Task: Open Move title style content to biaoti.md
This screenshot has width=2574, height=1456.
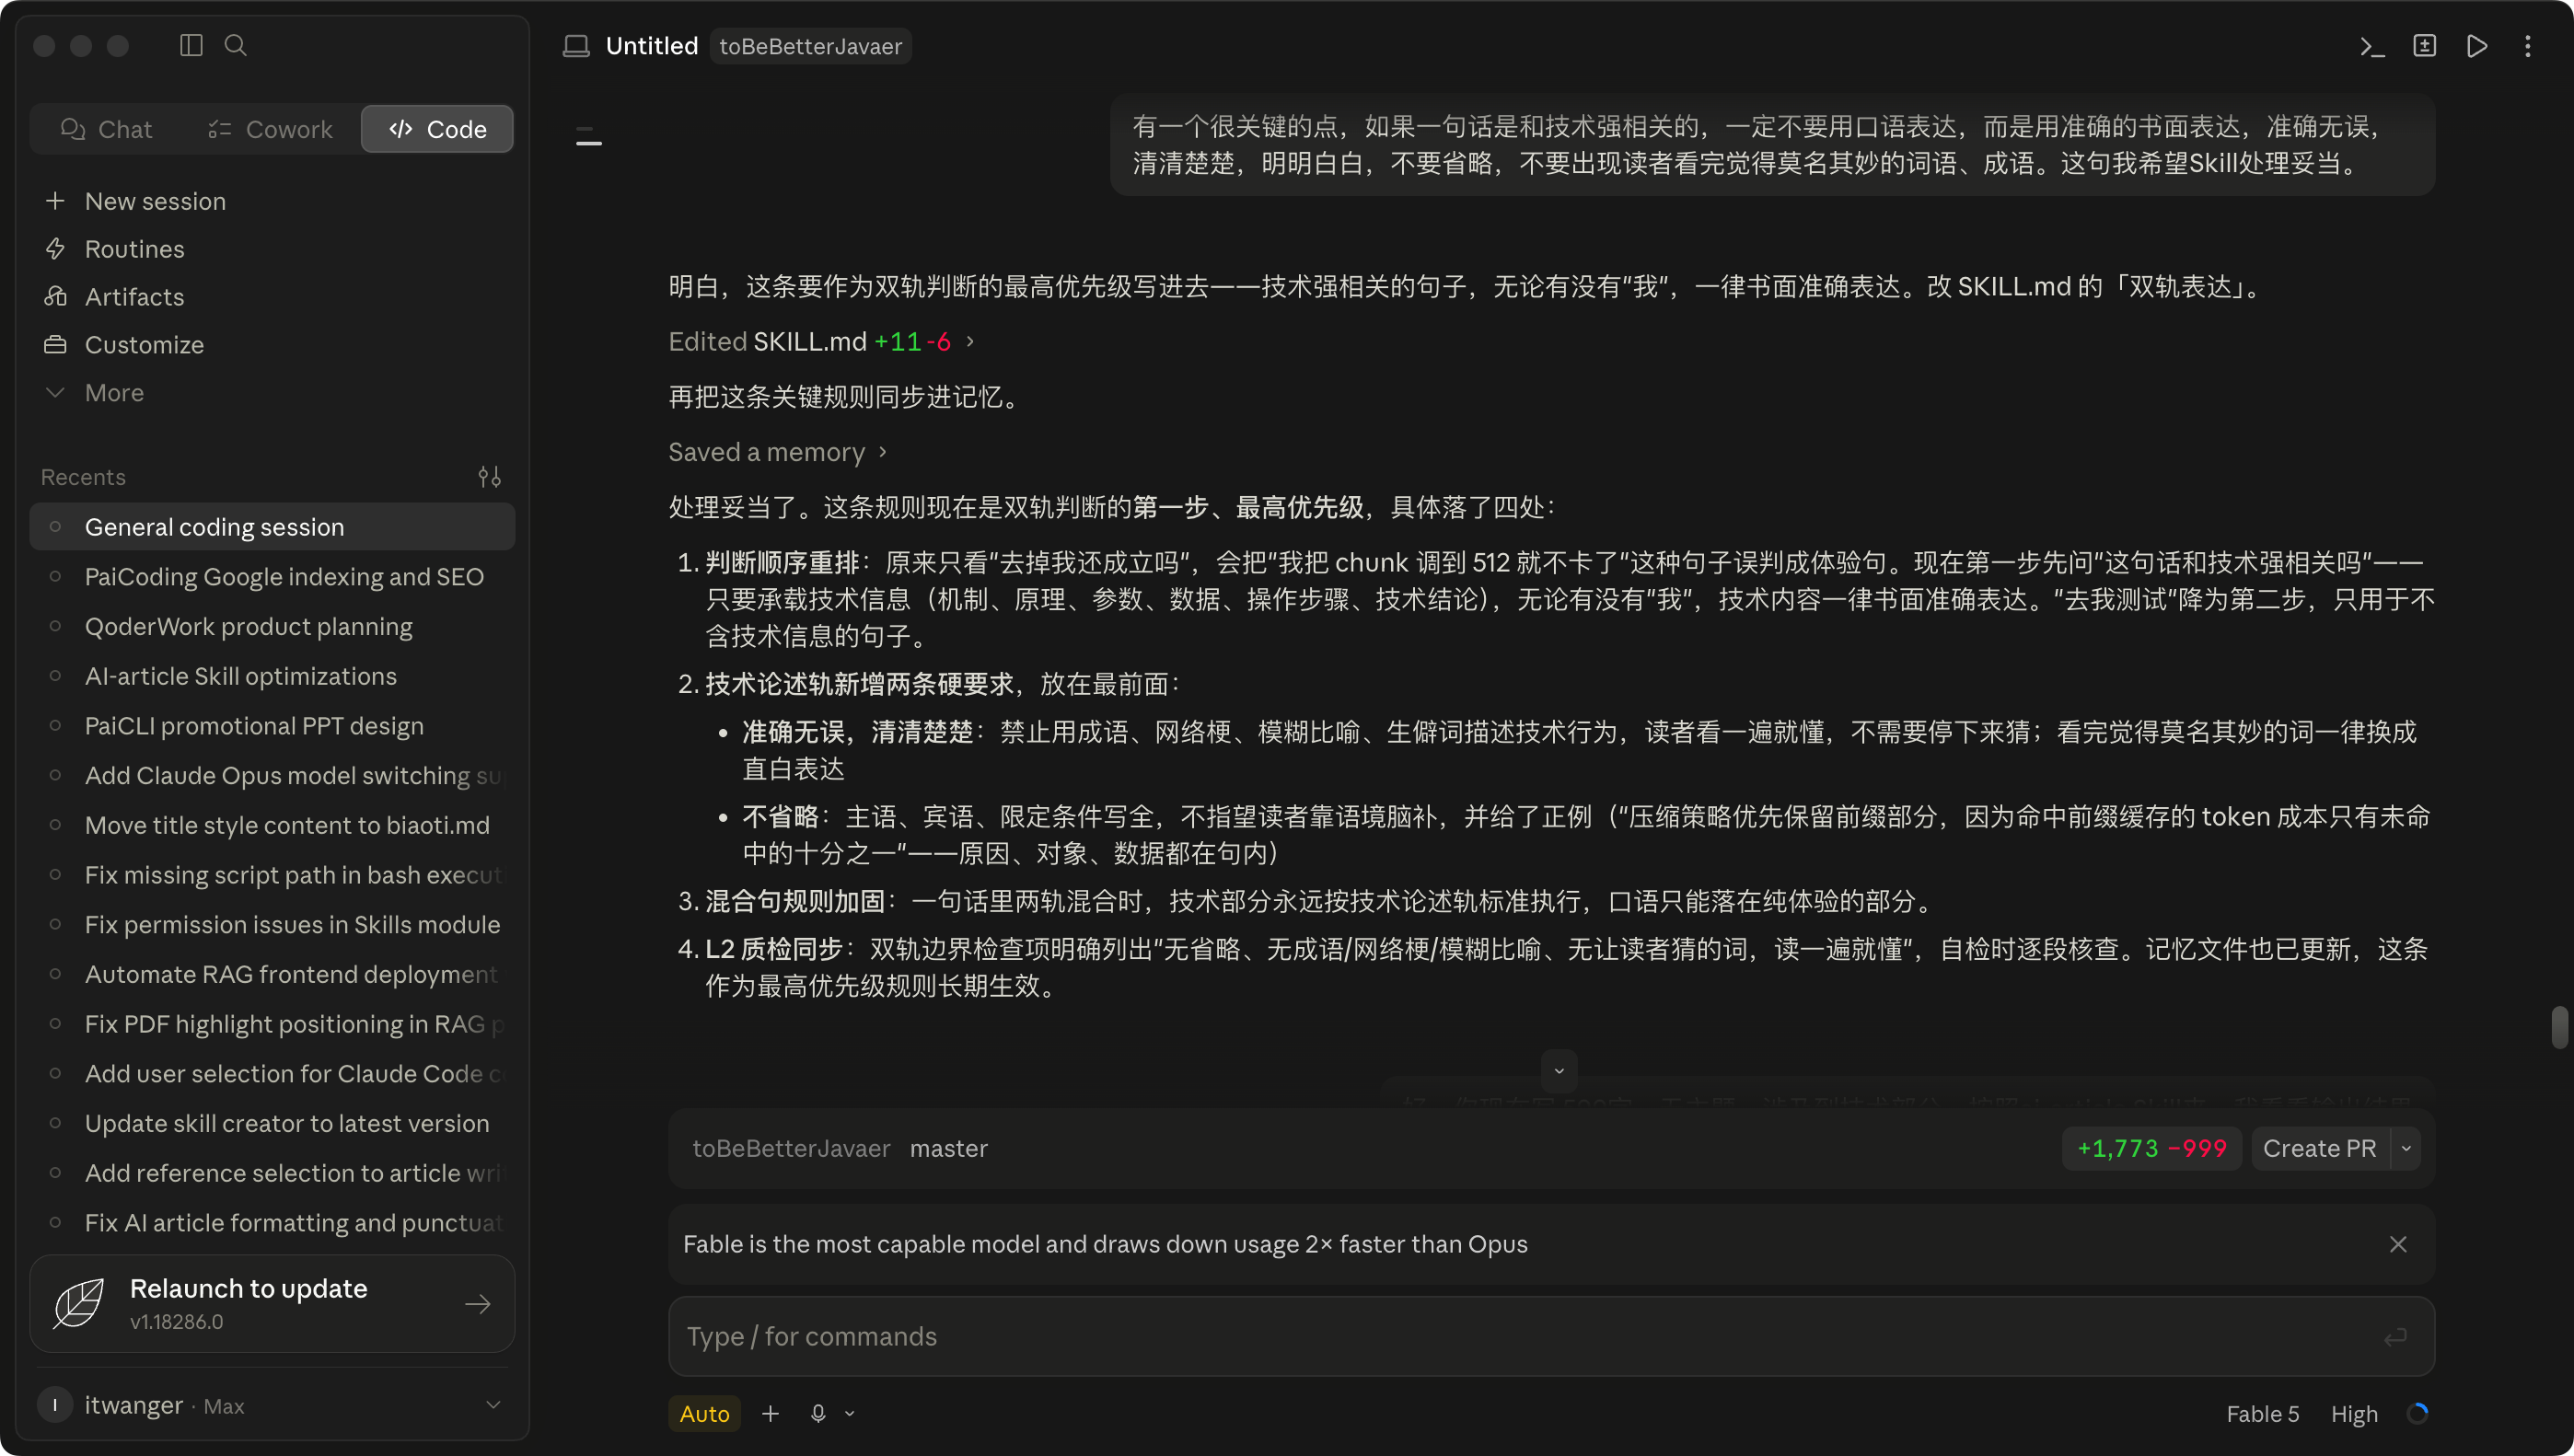Action: click(x=272, y=825)
